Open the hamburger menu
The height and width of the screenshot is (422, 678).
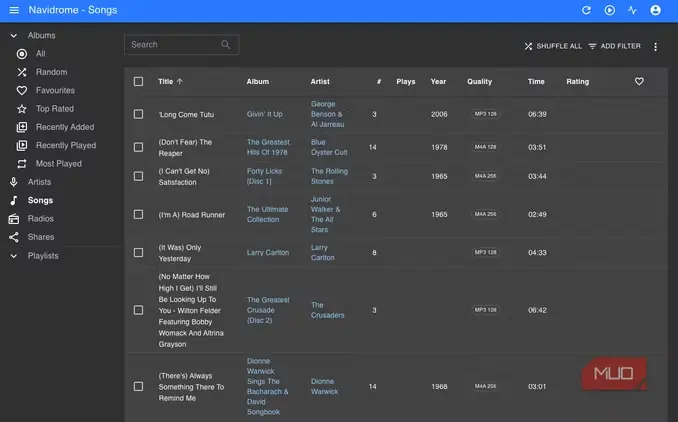[14, 10]
